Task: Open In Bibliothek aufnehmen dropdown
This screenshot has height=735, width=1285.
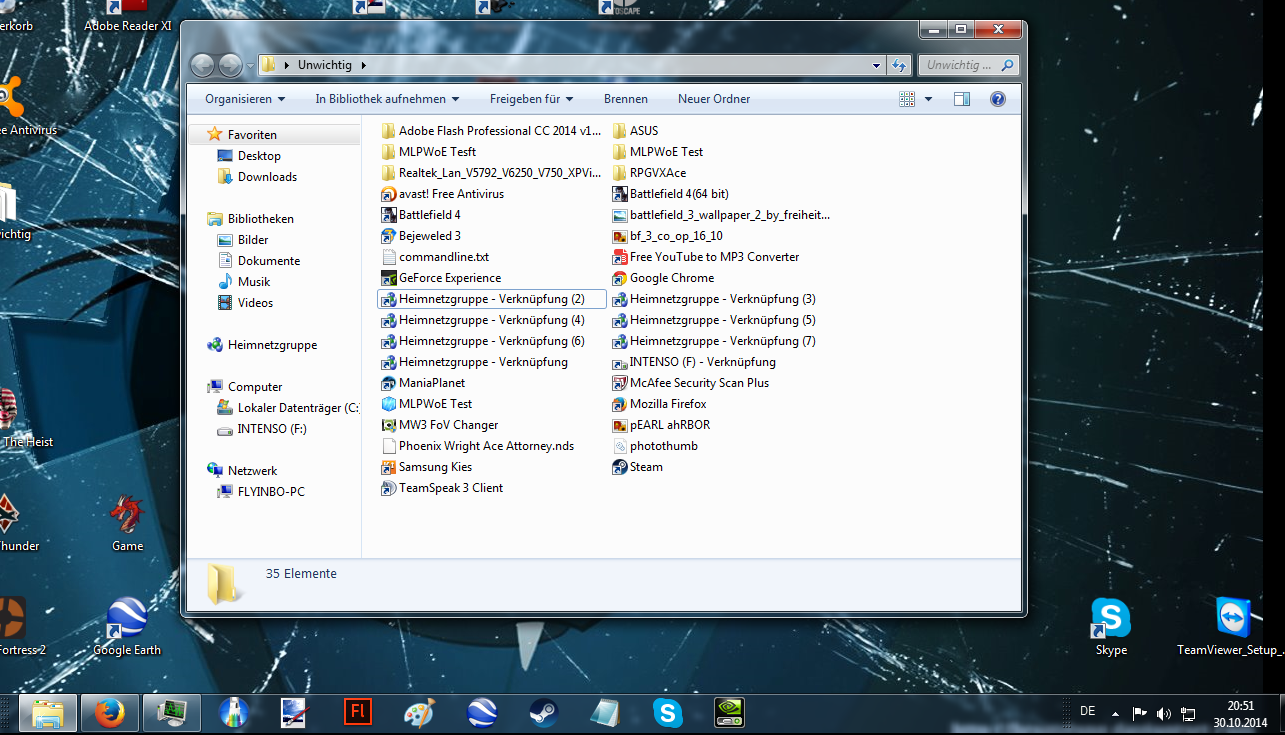Action: [387, 99]
